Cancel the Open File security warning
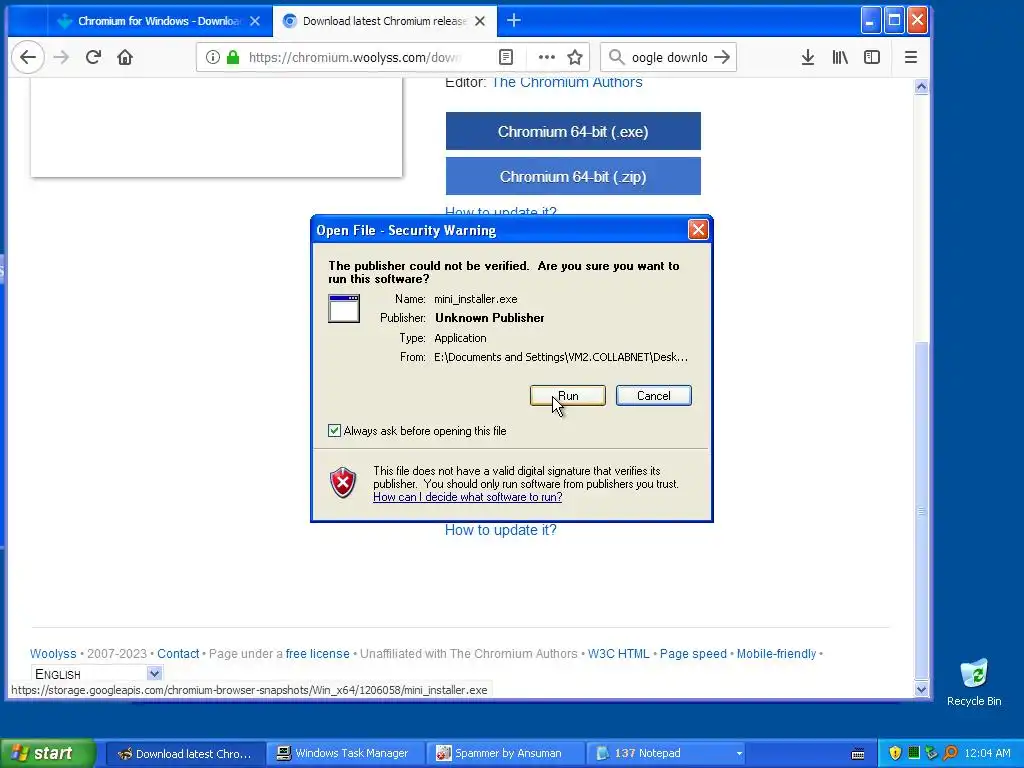1024x768 pixels. tap(654, 396)
